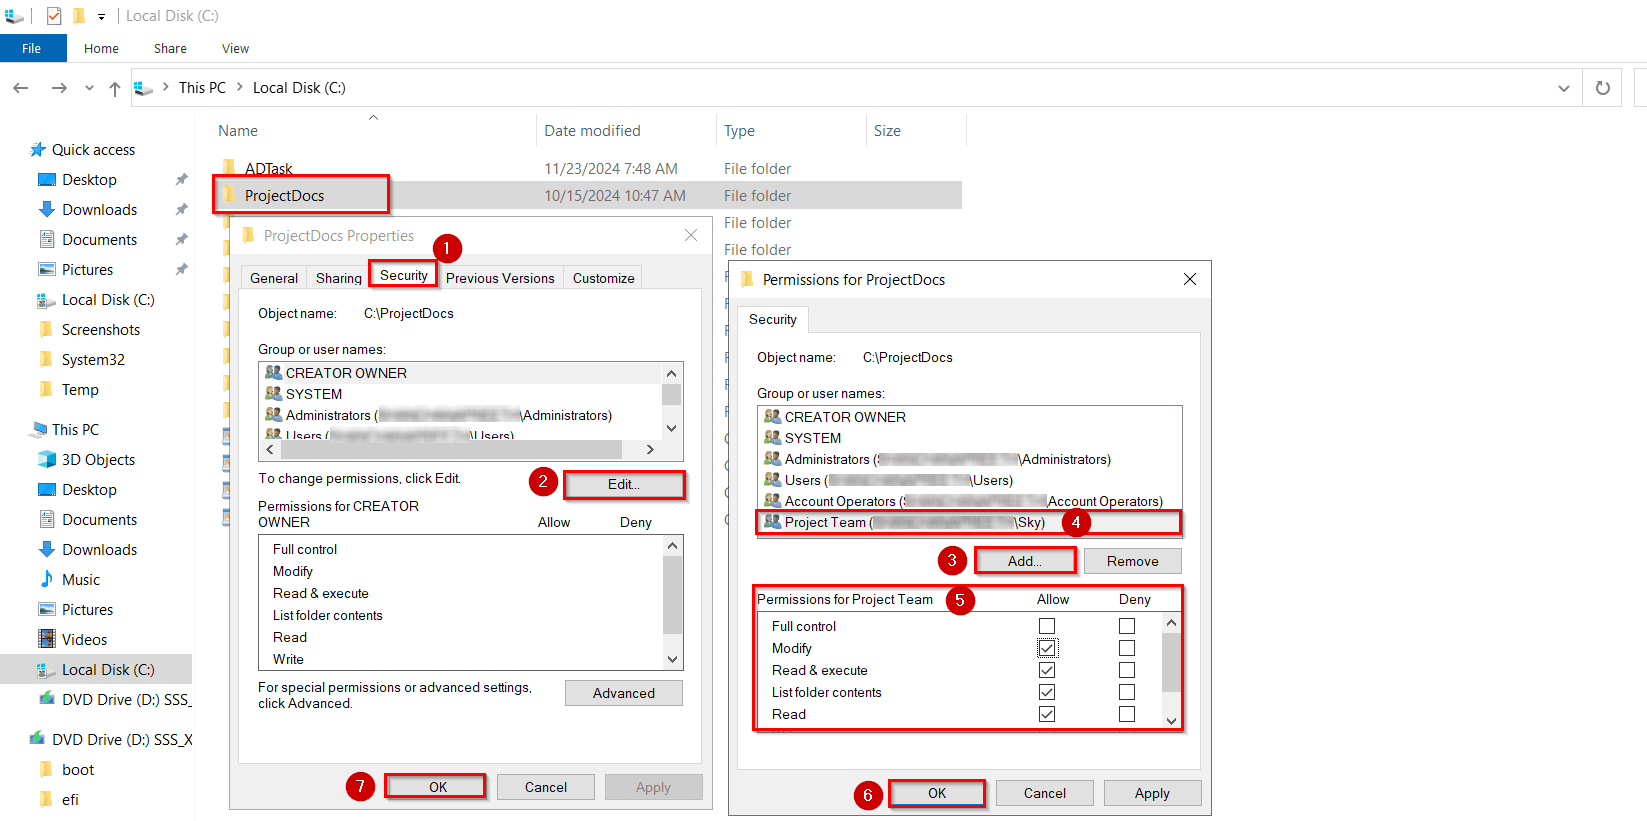Click the ADTask folder icon

click(229, 168)
